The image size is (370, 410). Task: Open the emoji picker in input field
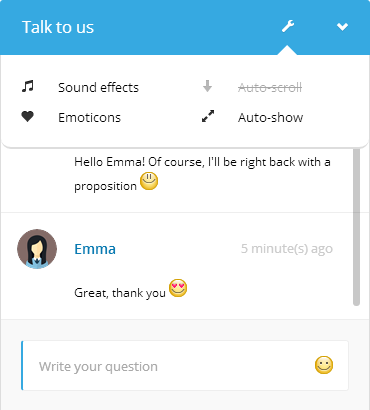324,365
